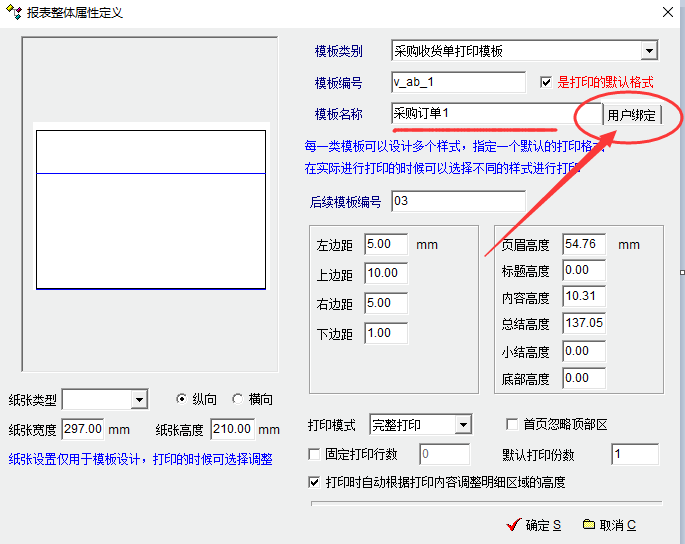Click the app icon in title bar

pos(13,13)
